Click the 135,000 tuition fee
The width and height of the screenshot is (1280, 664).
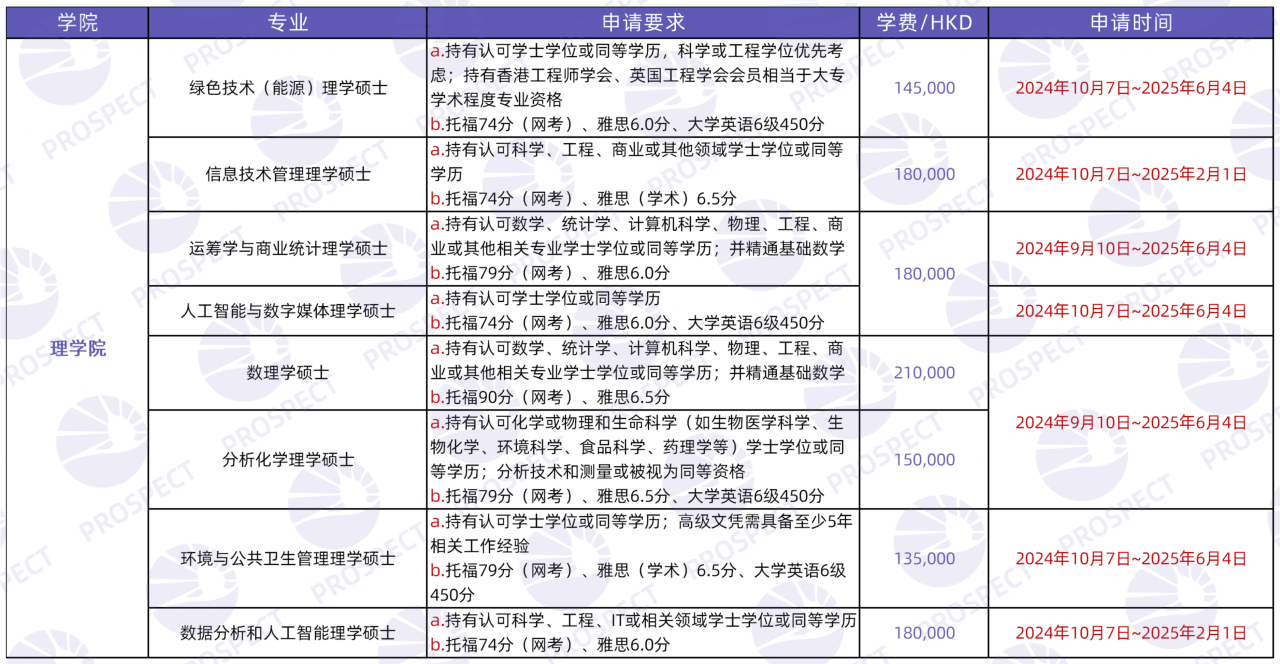925,558
